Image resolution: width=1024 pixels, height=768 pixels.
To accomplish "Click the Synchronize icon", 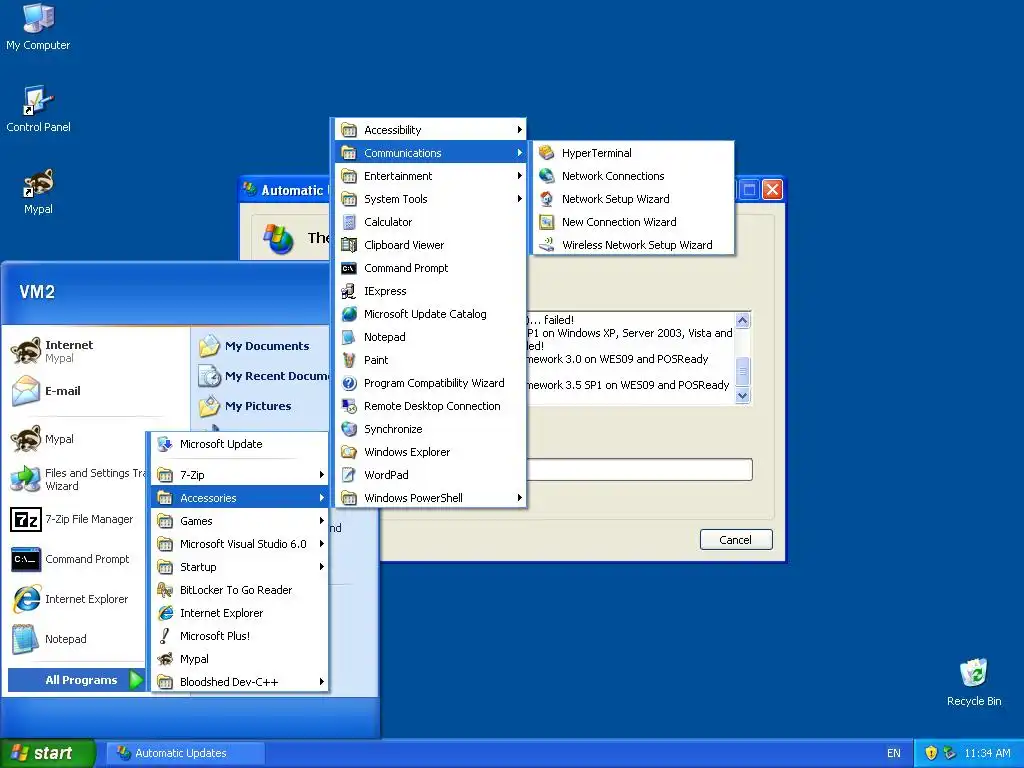I will tap(349, 429).
